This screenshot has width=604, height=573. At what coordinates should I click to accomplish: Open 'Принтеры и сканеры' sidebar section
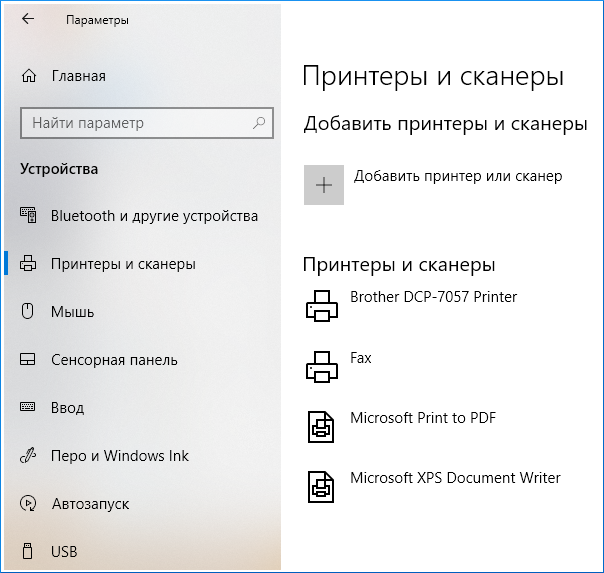(x=123, y=264)
